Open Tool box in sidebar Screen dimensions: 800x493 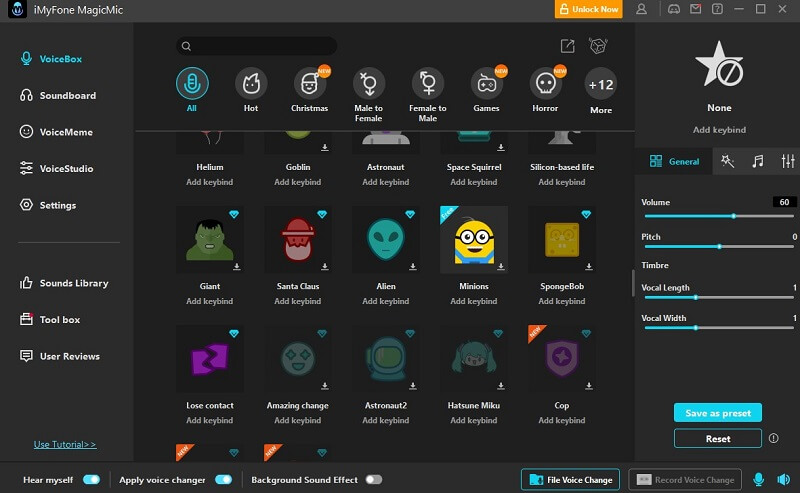pyautogui.click(x=49, y=320)
